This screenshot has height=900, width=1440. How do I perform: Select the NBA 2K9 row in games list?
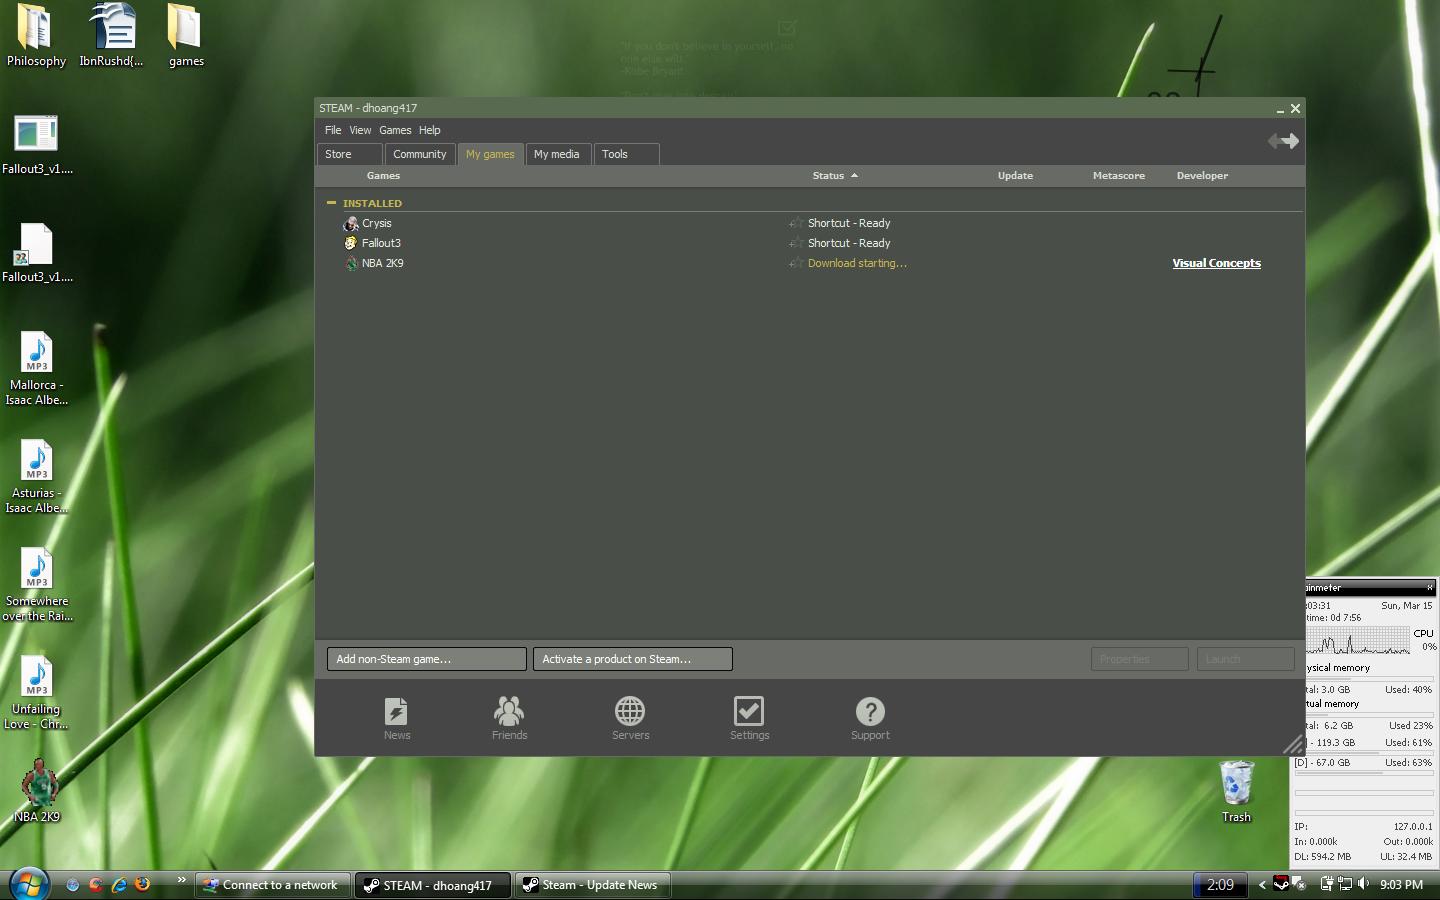(x=810, y=263)
